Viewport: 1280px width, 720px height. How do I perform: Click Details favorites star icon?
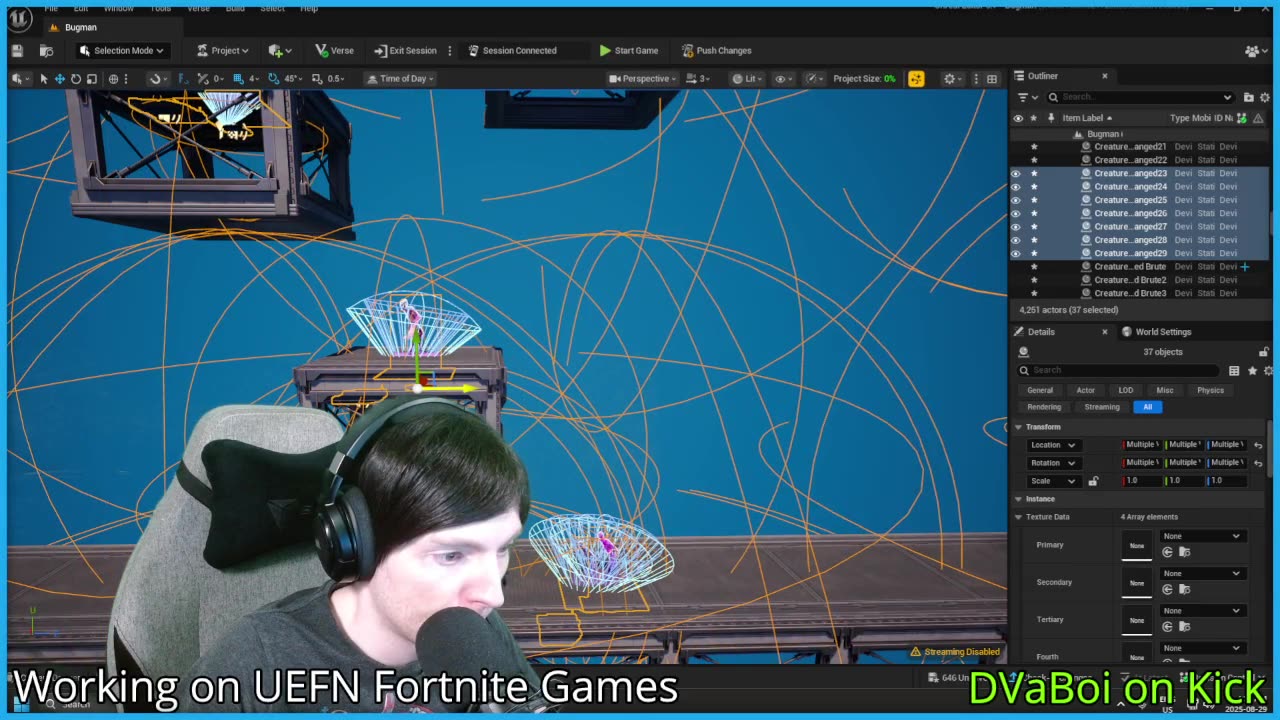coord(1252,370)
